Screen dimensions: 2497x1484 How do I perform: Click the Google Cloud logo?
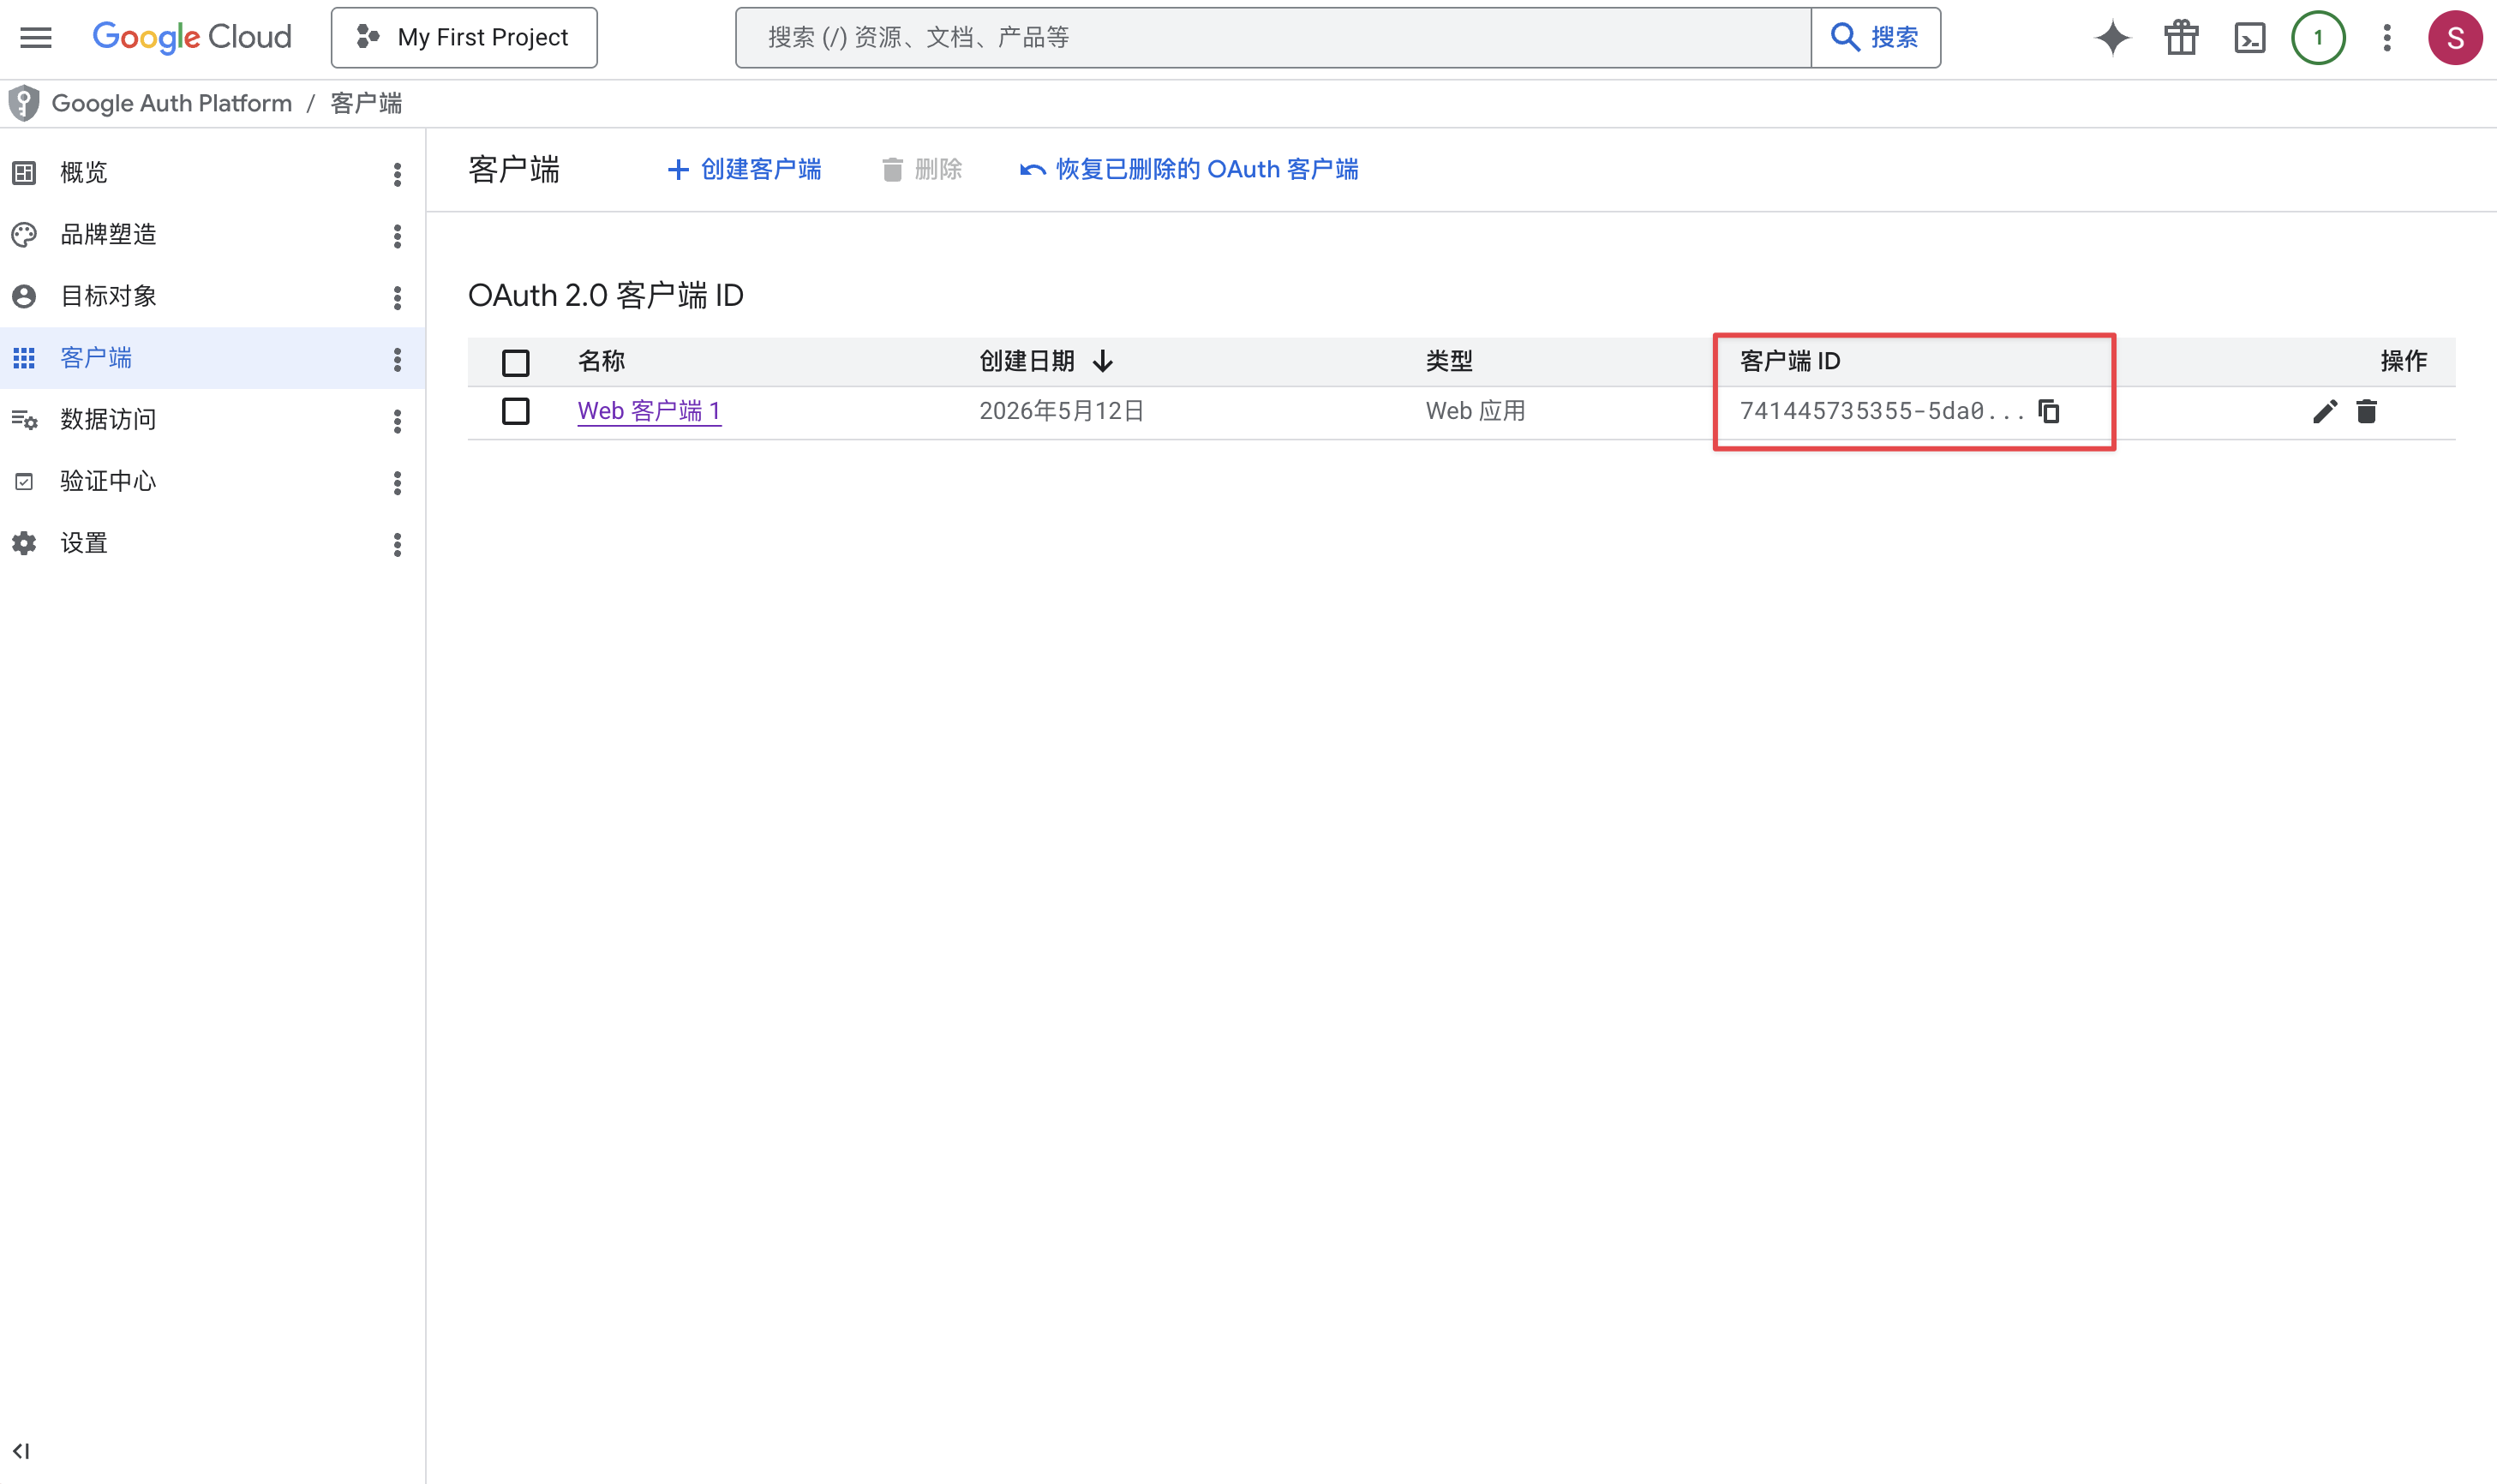tap(192, 38)
